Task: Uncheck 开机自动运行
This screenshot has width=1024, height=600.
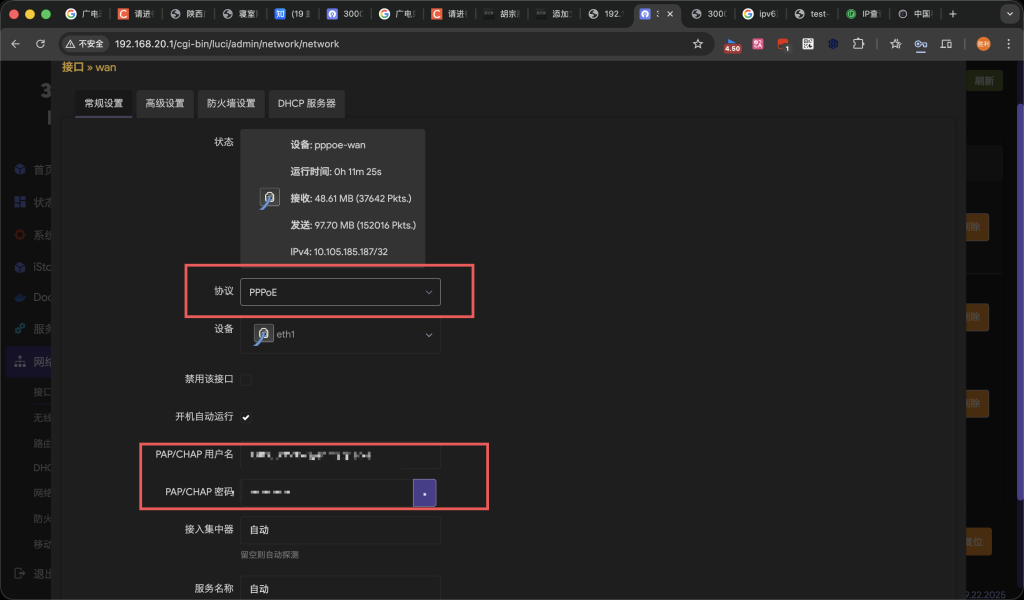Action: pyautogui.click(x=246, y=415)
